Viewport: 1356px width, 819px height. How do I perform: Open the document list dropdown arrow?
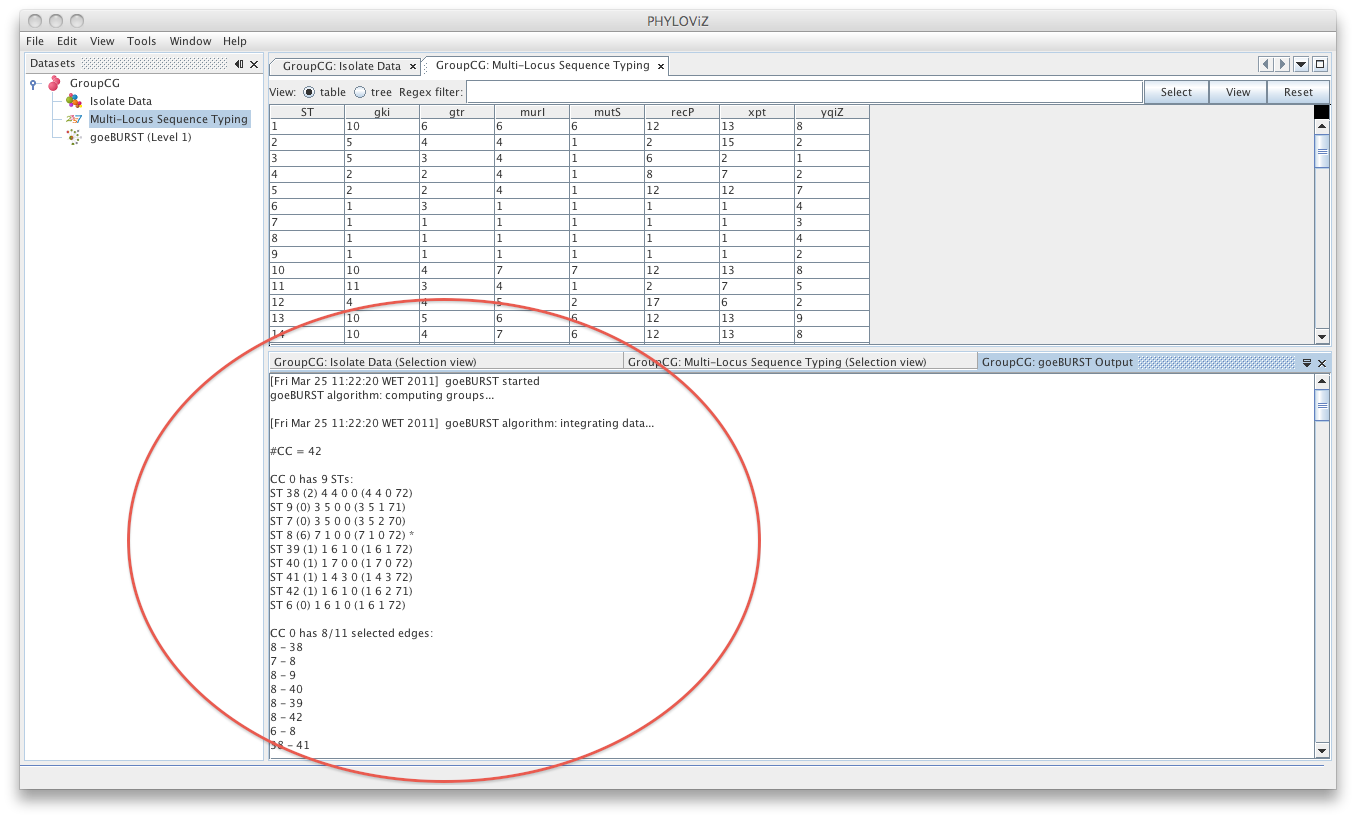coord(1301,64)
